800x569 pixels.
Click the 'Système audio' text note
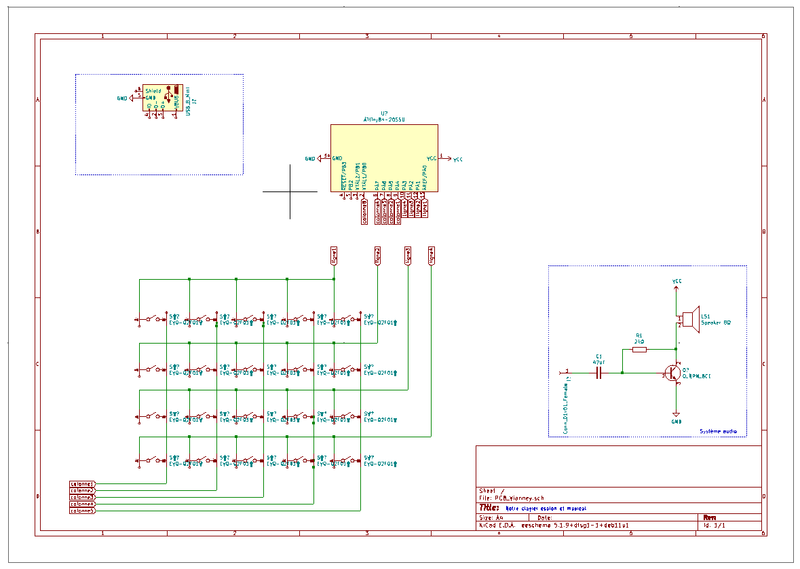(x=720, y=430)
